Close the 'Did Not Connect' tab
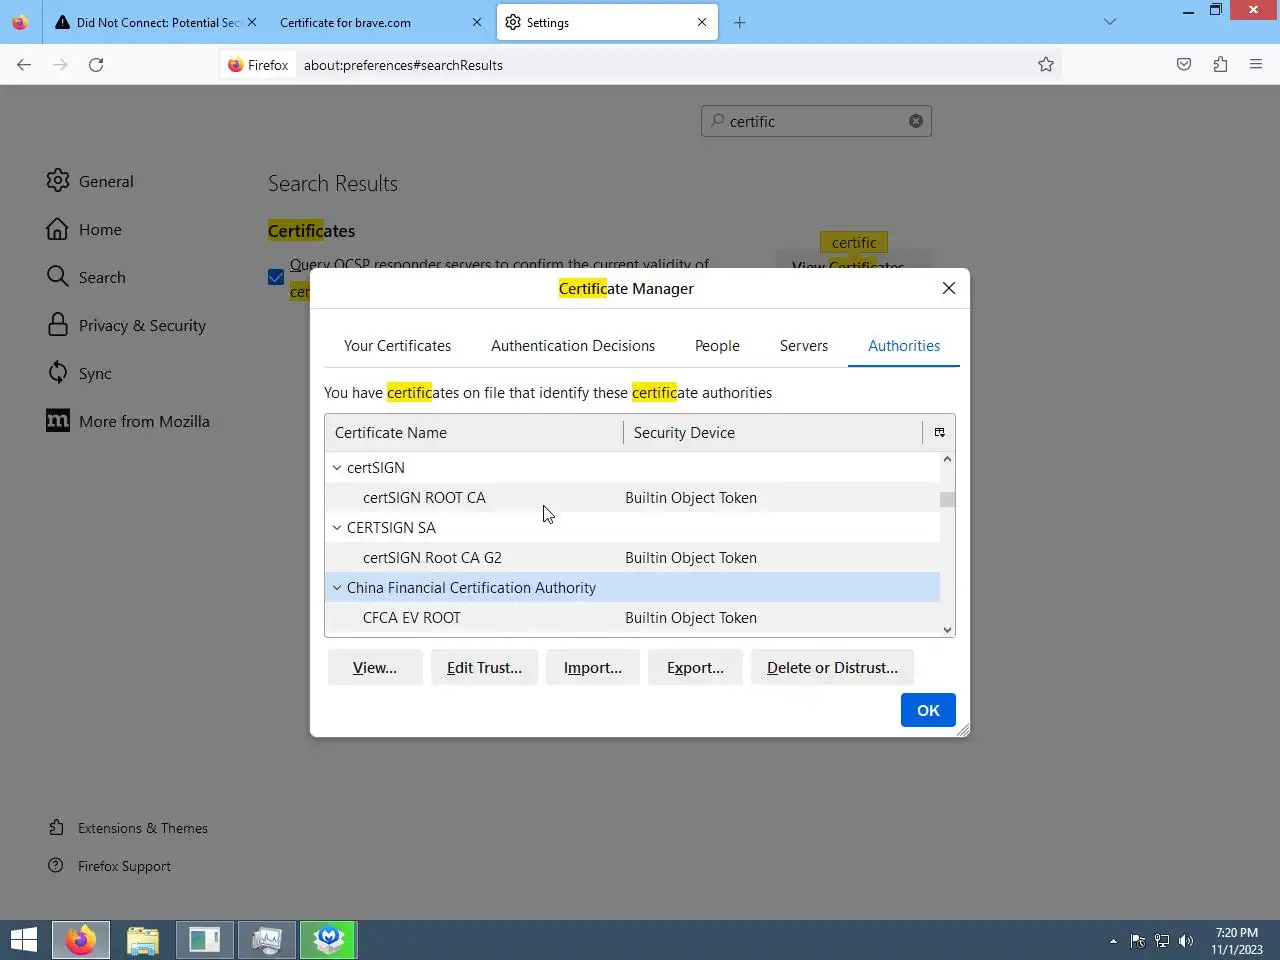1280x960 pixels. (252, 22)
